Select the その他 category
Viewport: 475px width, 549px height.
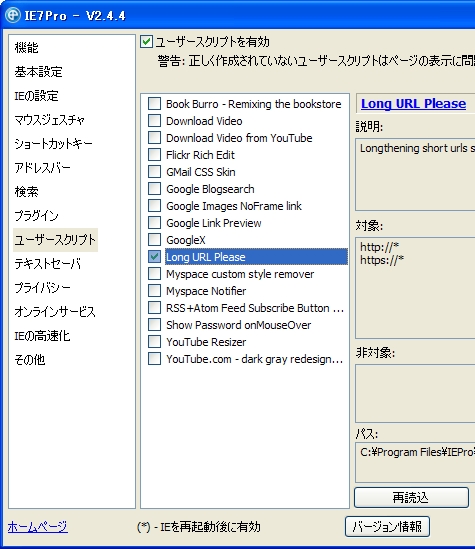pos(30,360)
